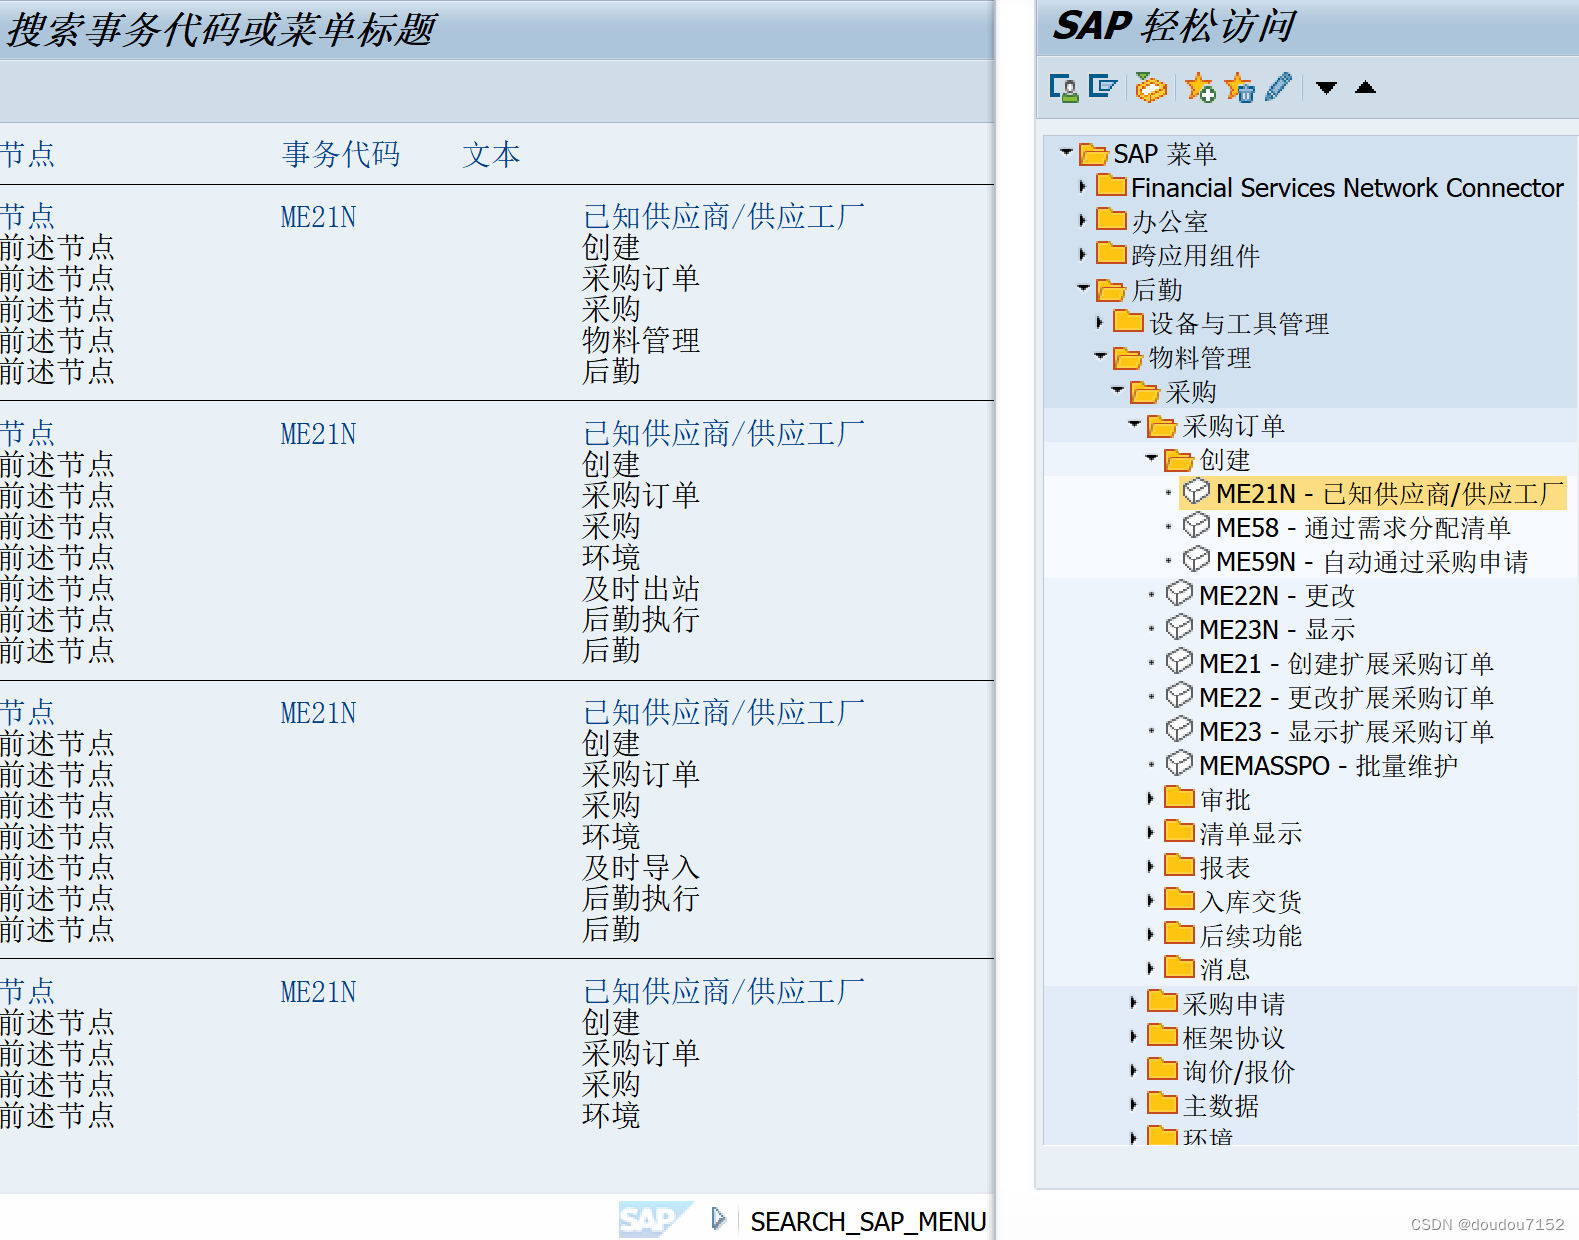Click the ME21N transaction cube icon
This screenshot has height=1240, width=1579.
click(1196, 491)
